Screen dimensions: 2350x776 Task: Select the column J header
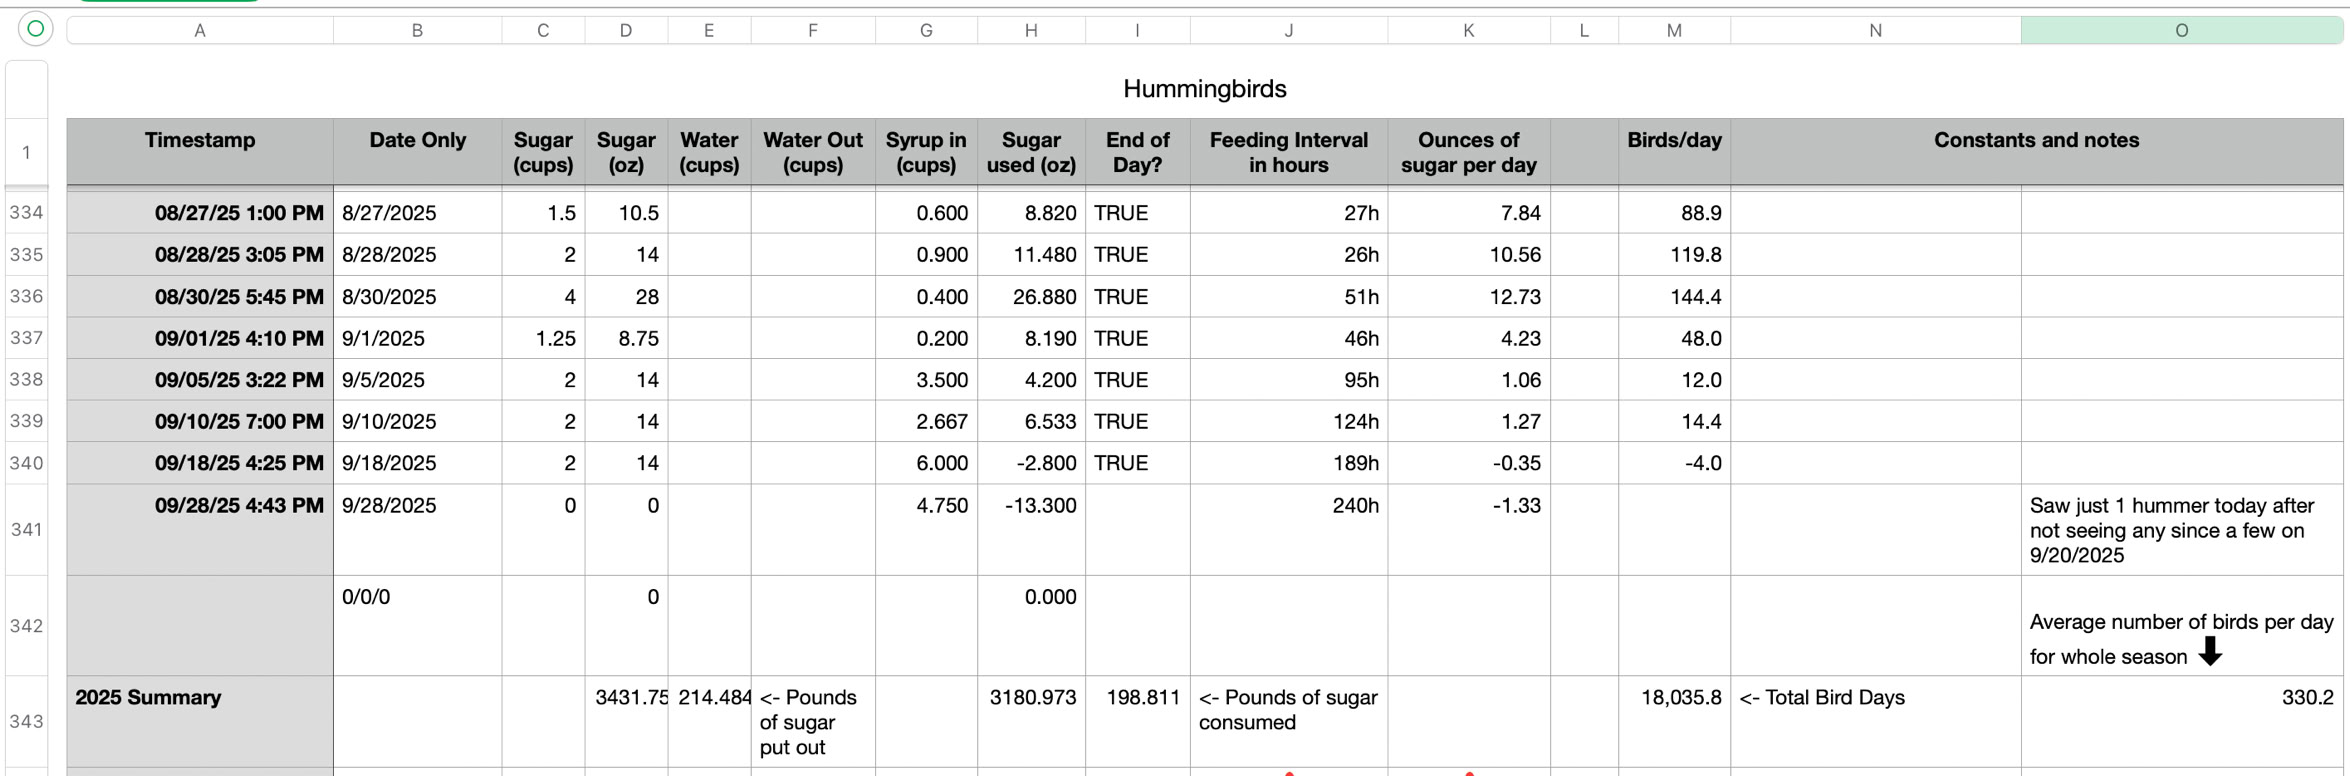click(1288, 31)
